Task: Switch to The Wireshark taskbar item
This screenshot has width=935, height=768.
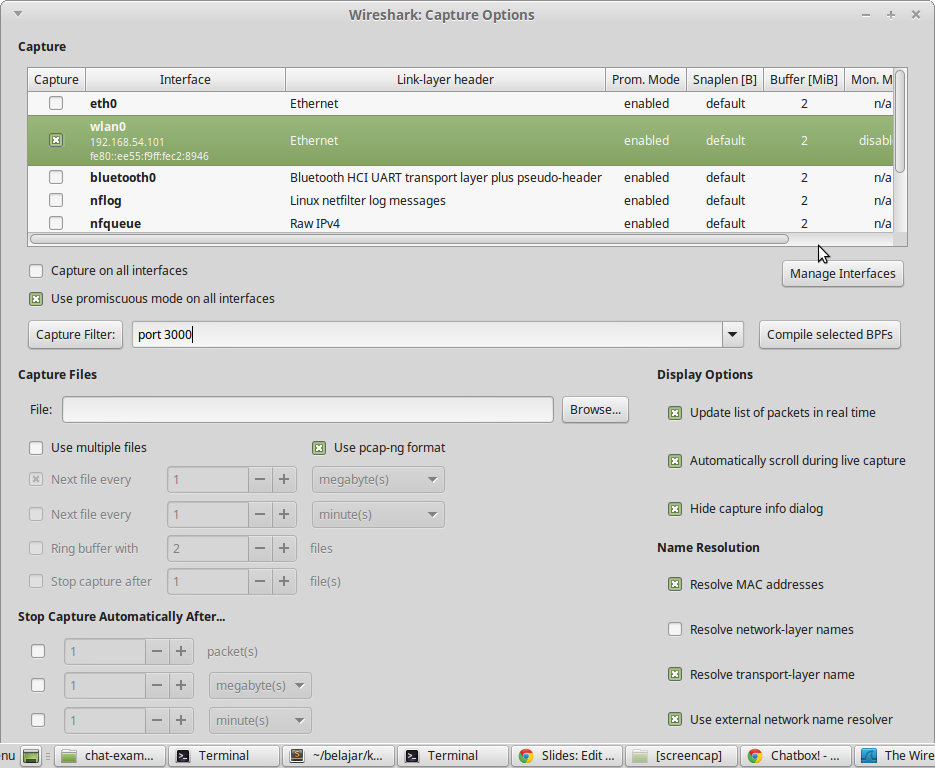Action: coord(895,756)
